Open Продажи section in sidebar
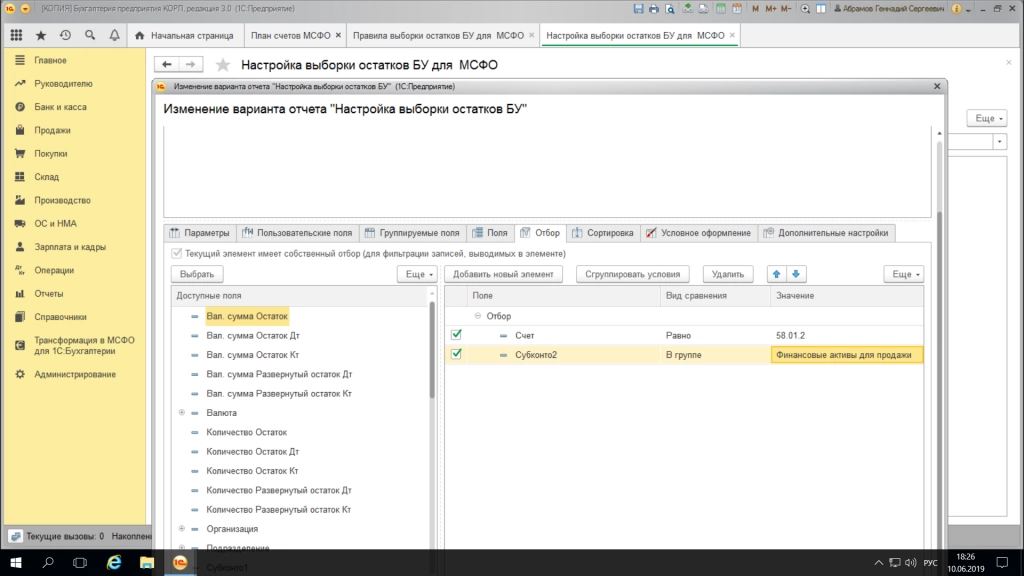1024x576 pixels. (x=52, y=131)
